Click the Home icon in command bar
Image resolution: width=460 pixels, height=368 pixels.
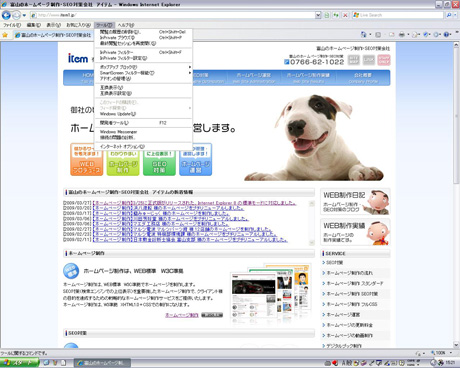point(363,34)
